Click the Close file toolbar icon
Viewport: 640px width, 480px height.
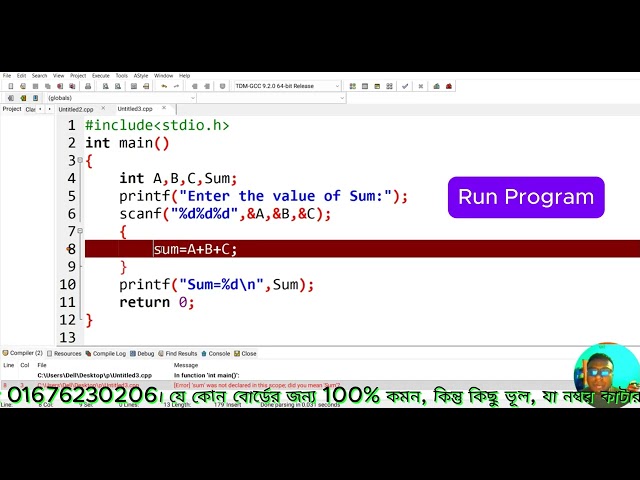point(60,86)
